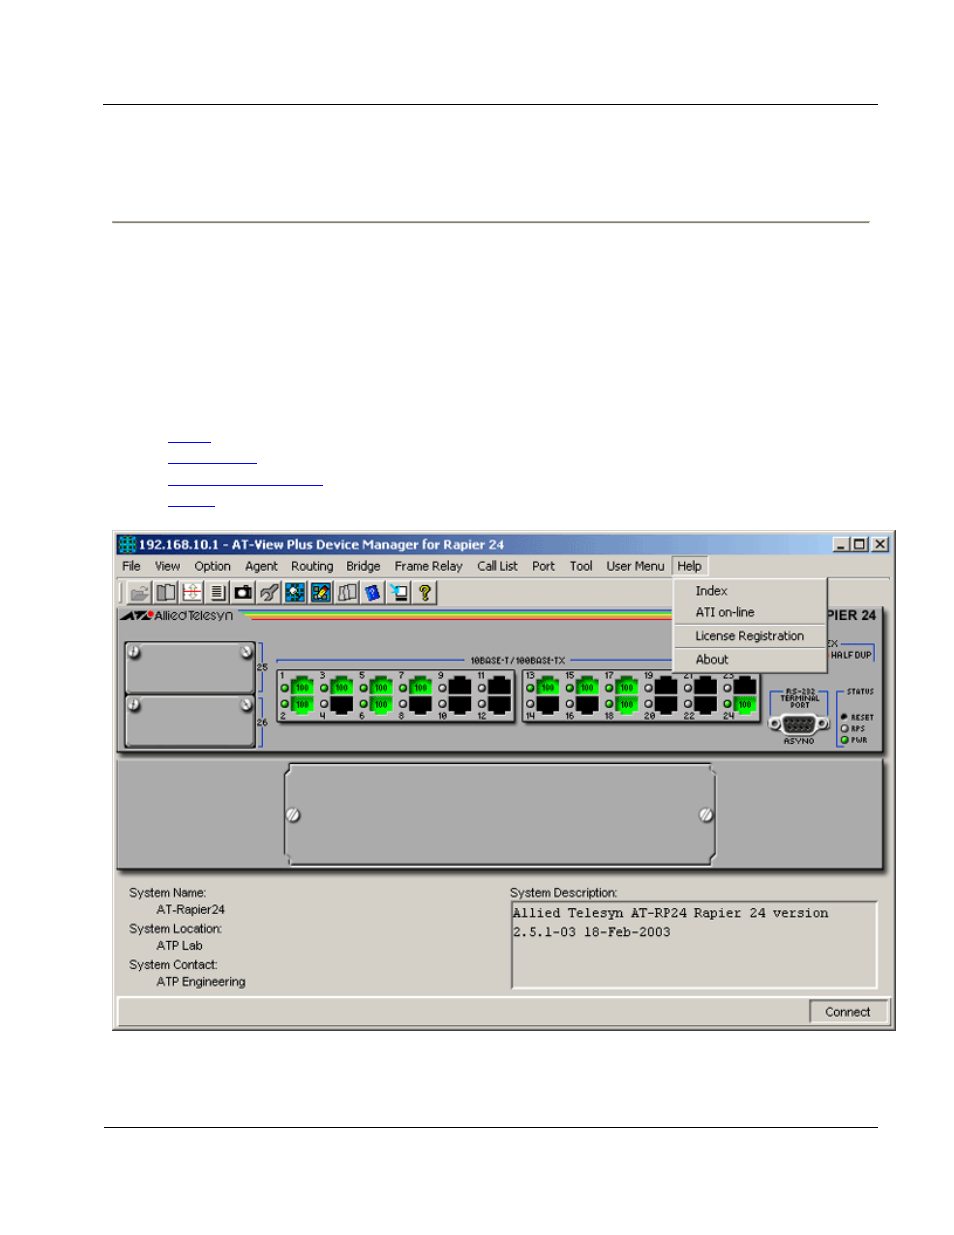
Task: Select port 22 on the switch
Action: pyautogui.click(x=706, y=705)
